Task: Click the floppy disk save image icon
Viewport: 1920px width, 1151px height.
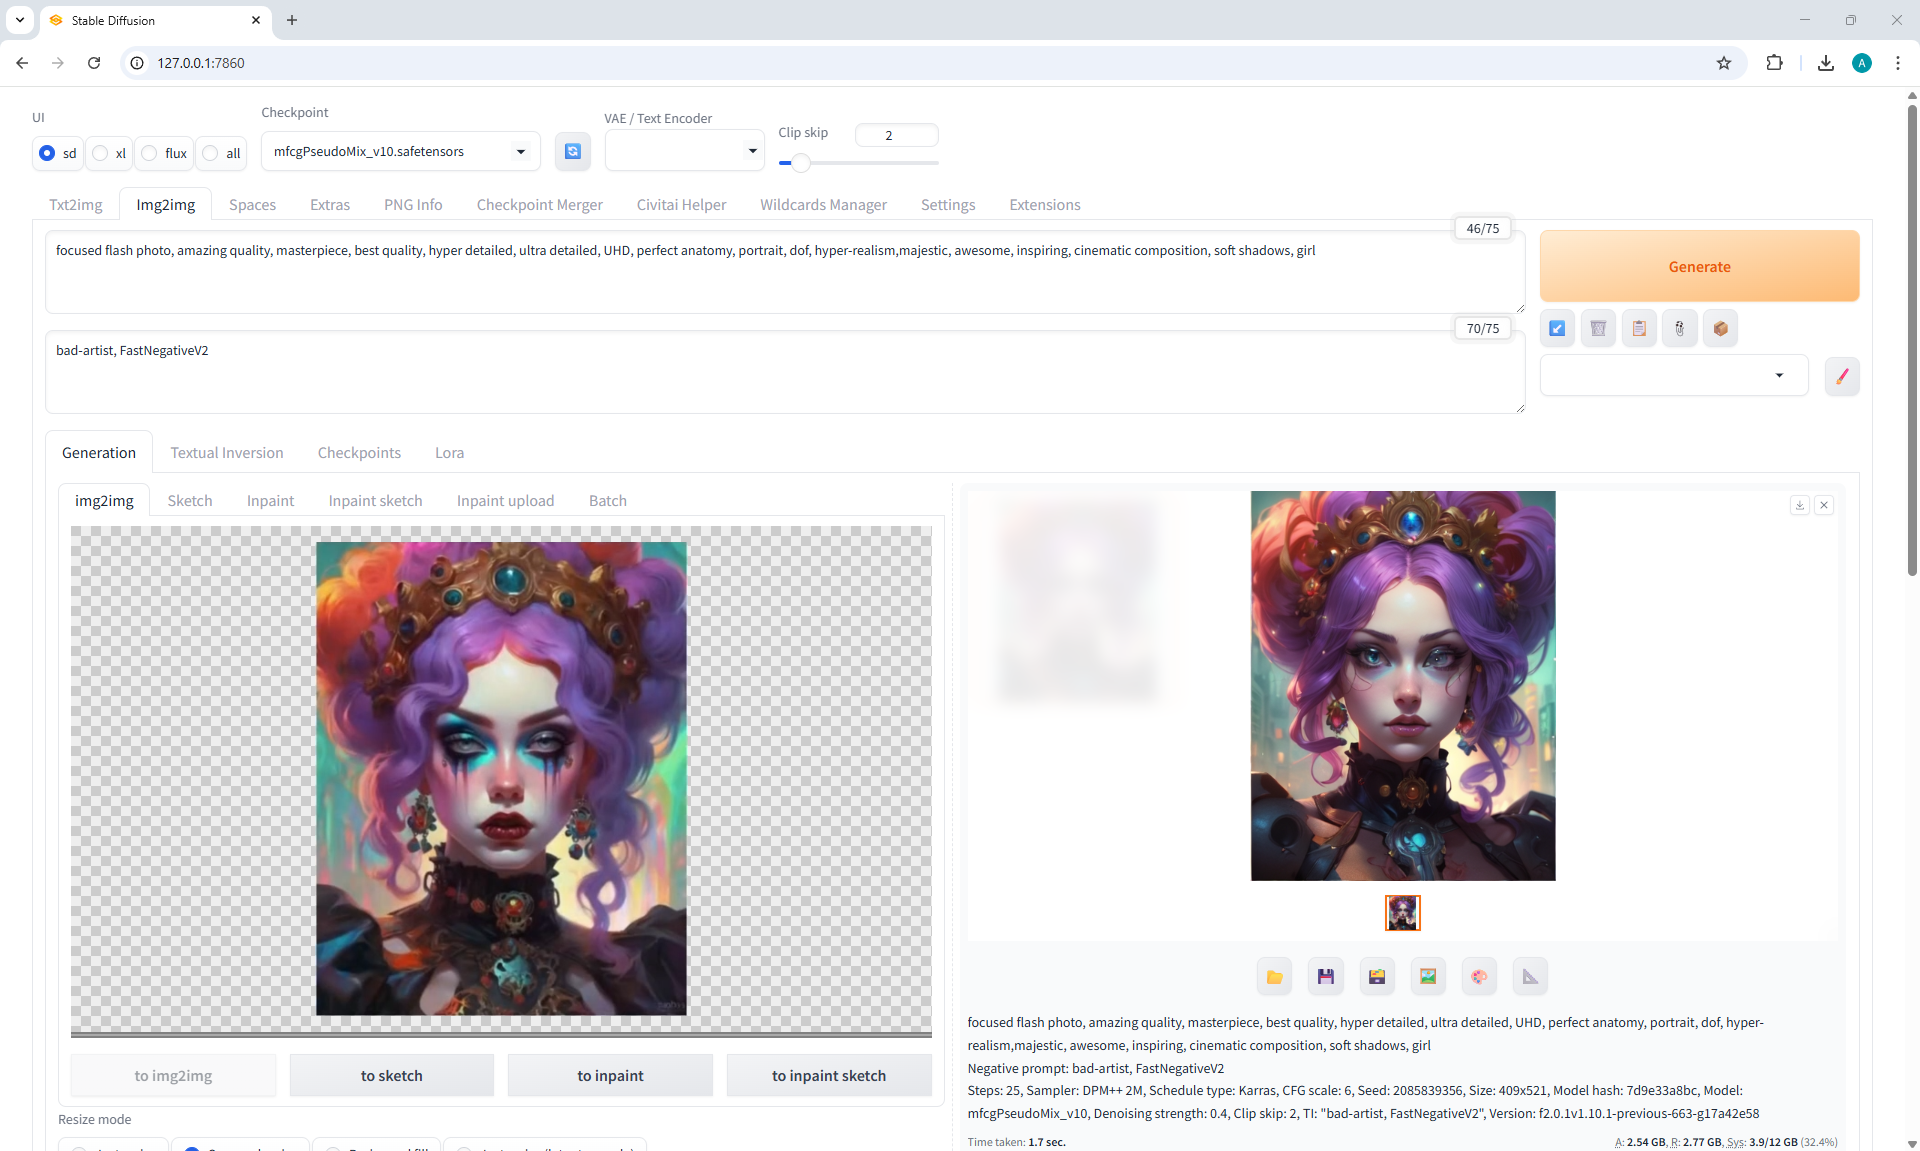Action: pos(1325,977)
